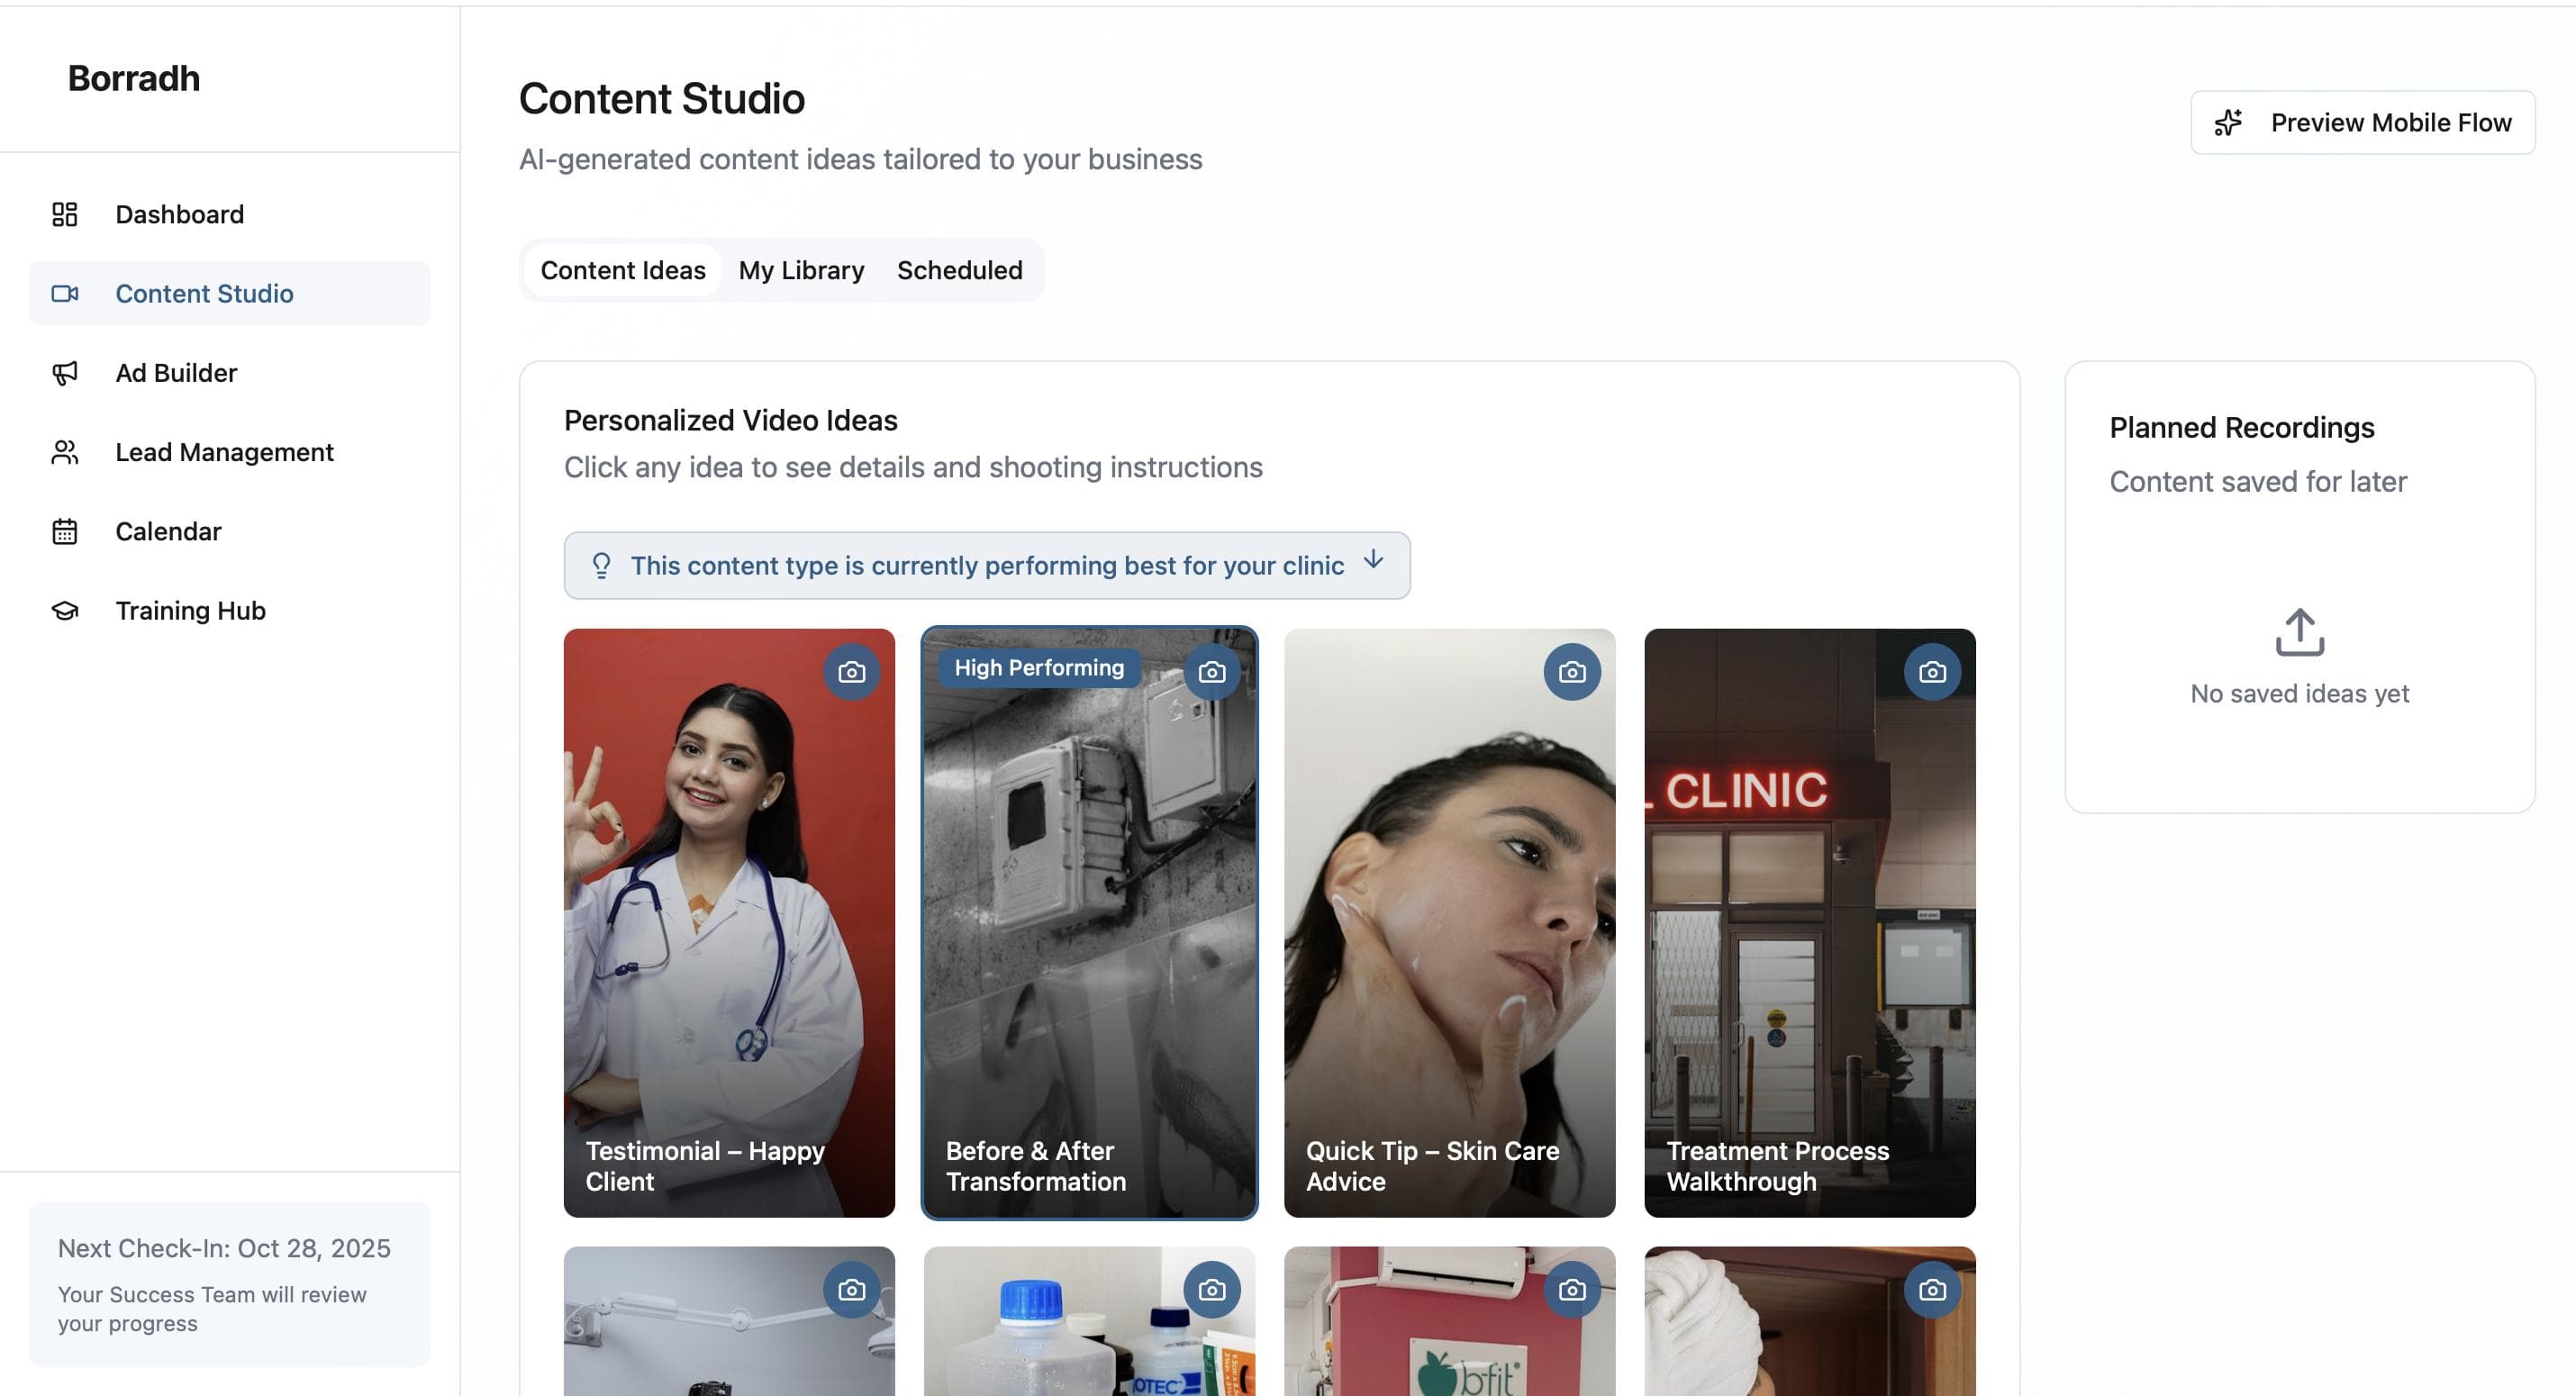Click the Ad Builder megaphone icon
The height and width of the screenshot is (1396, 2576).
(65, 373)
